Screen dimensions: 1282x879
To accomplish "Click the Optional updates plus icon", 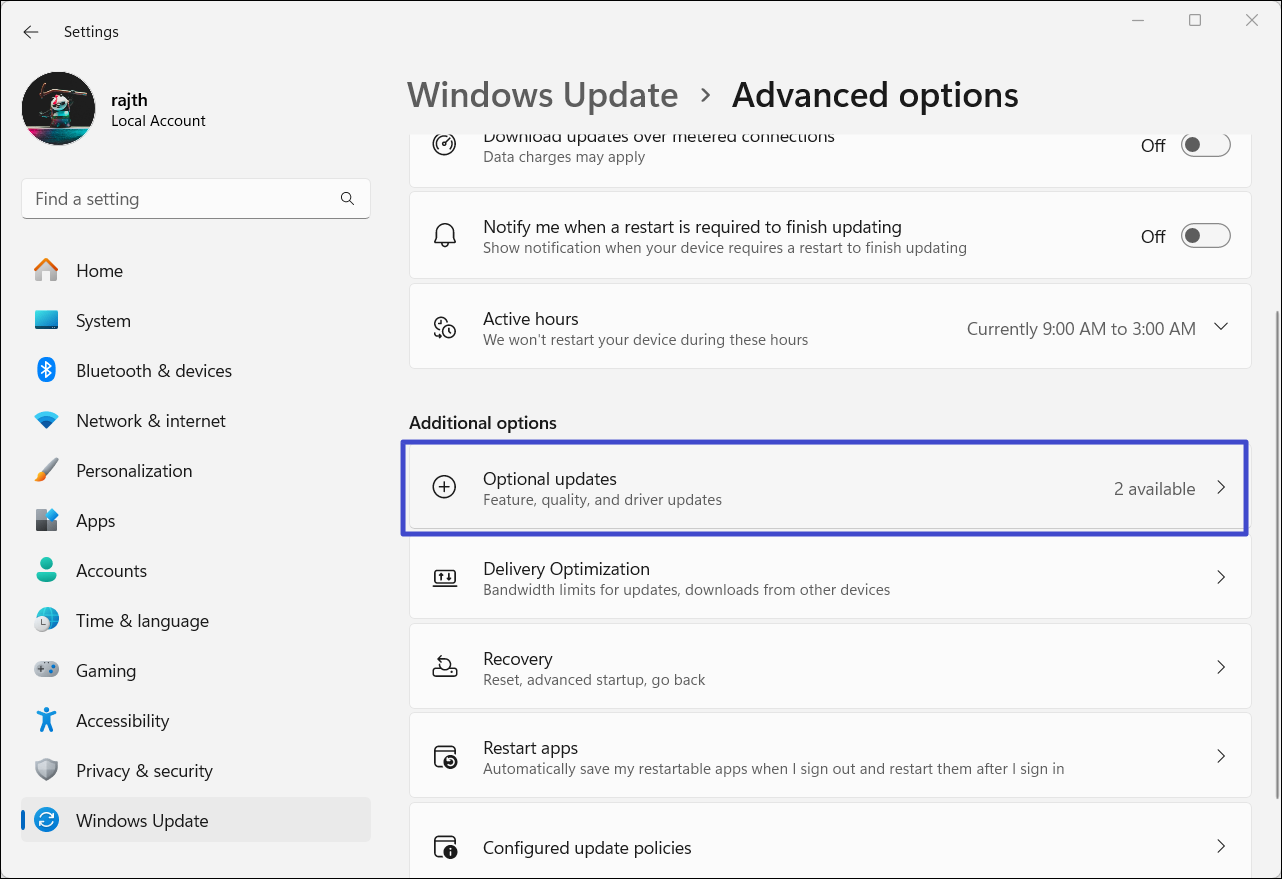I will tap(444, 488).
